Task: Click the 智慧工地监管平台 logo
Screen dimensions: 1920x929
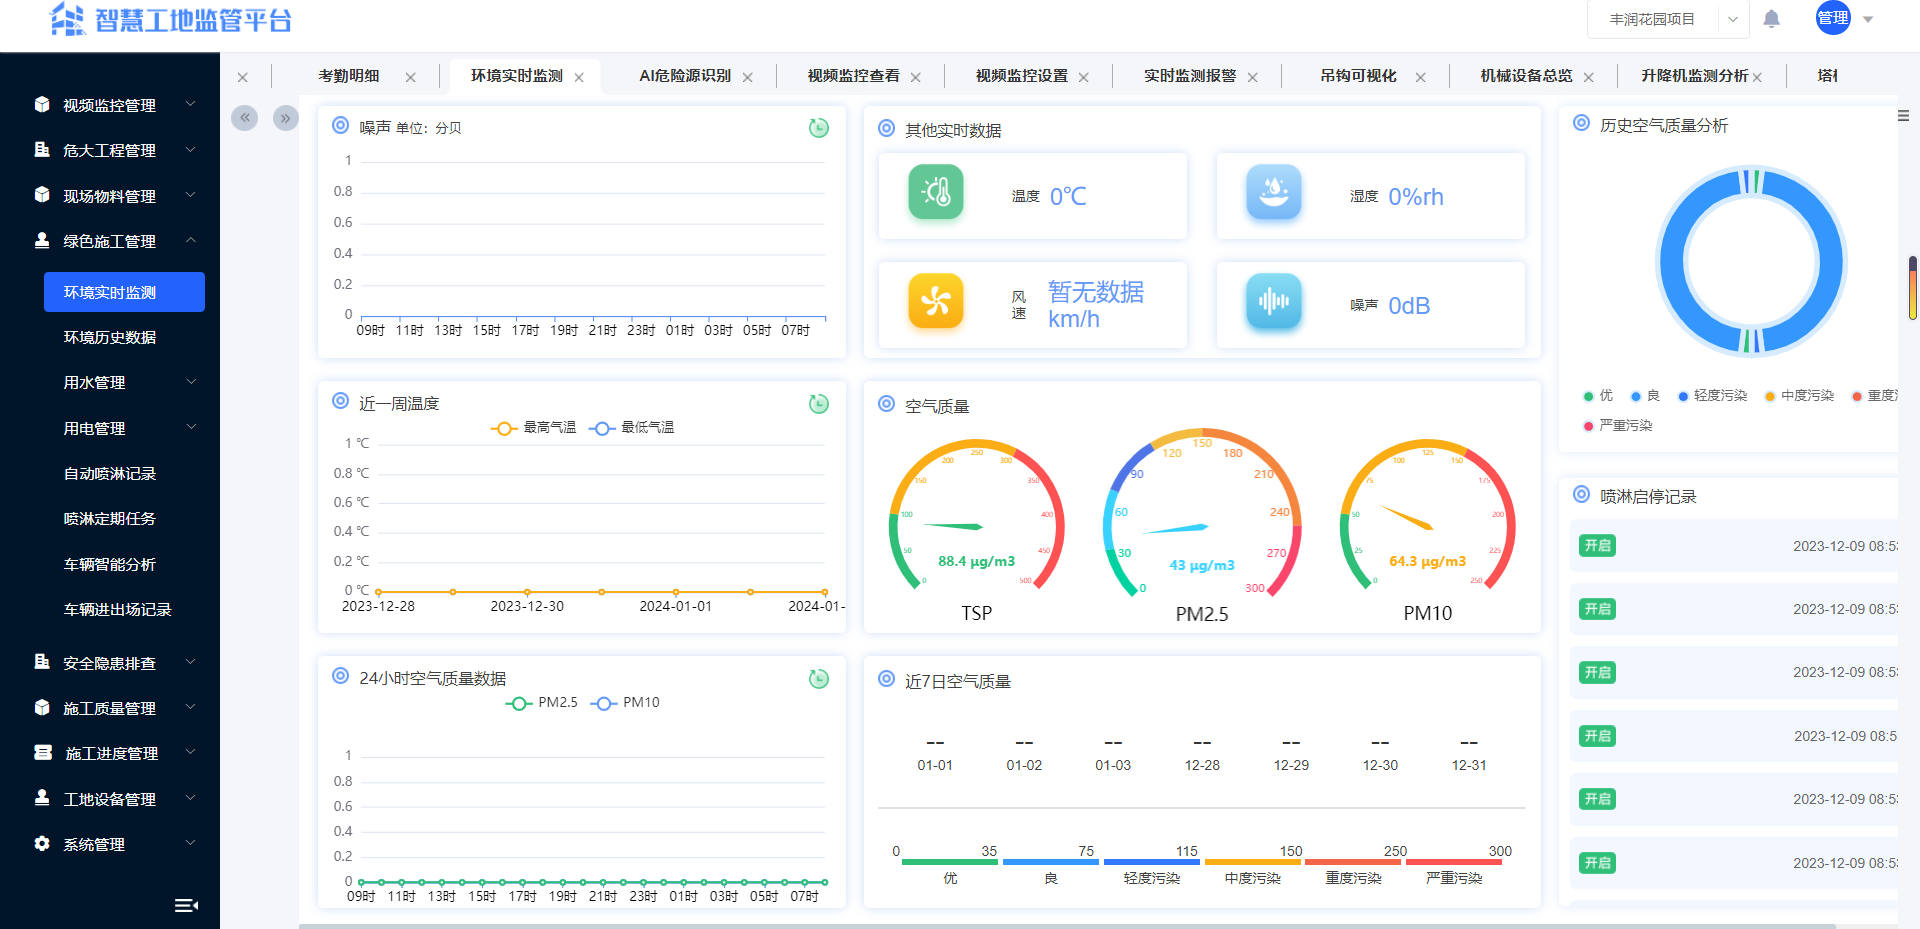Action: (170, 19)
